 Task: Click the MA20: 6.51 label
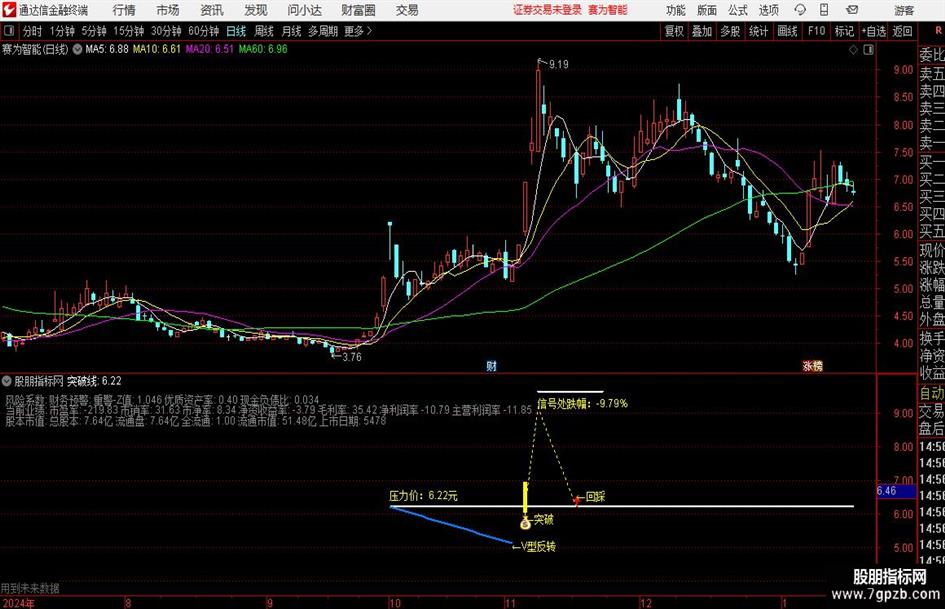pos(210,49)
